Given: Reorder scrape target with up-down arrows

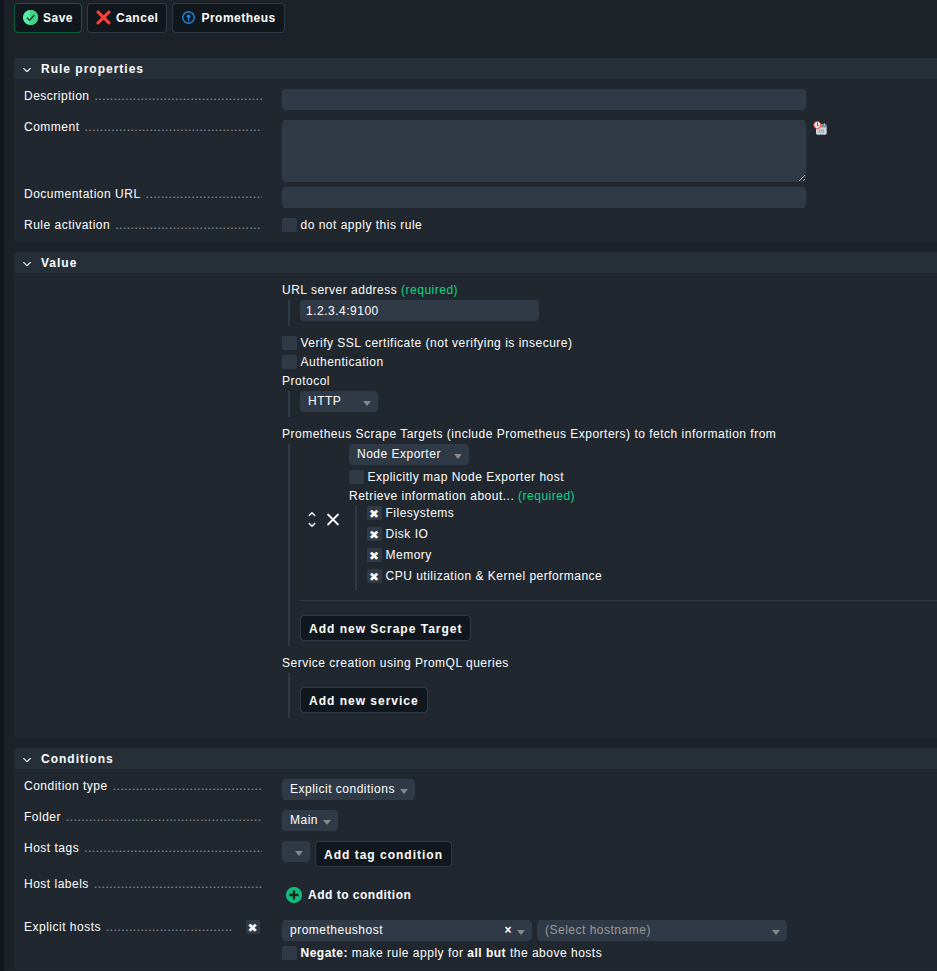Looking at the screenshot, I should point(312,520).
